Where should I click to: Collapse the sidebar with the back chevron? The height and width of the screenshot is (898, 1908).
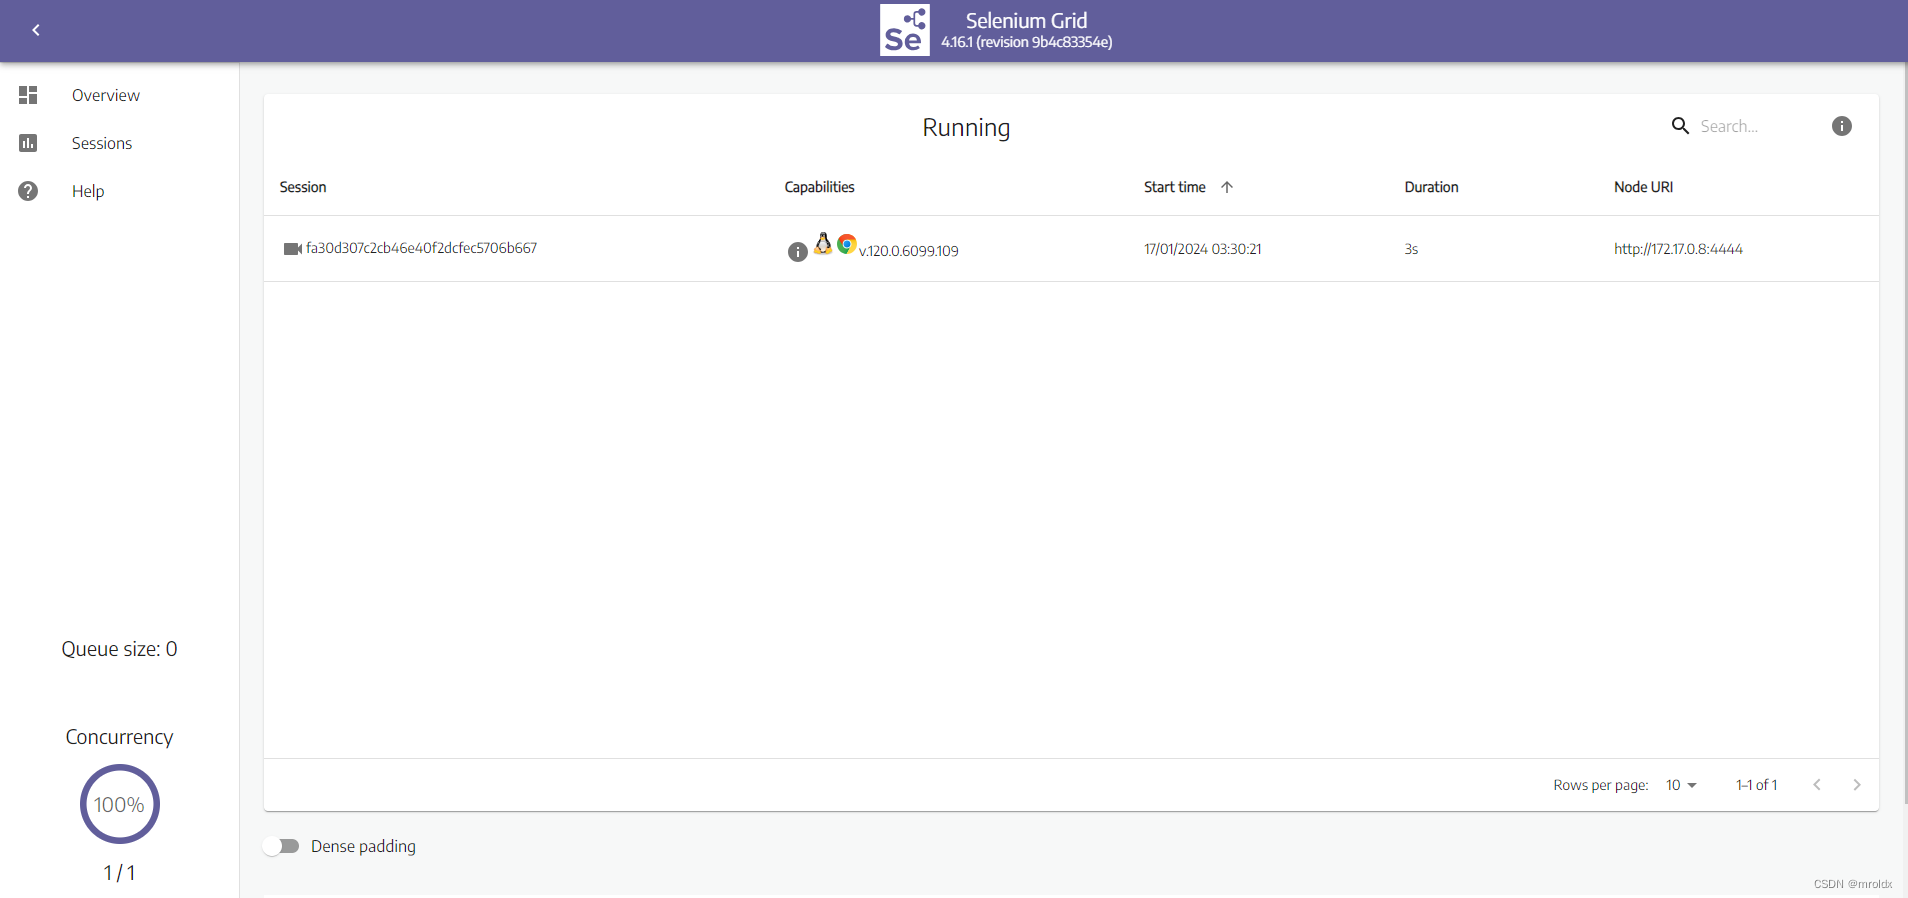point(36,30)
